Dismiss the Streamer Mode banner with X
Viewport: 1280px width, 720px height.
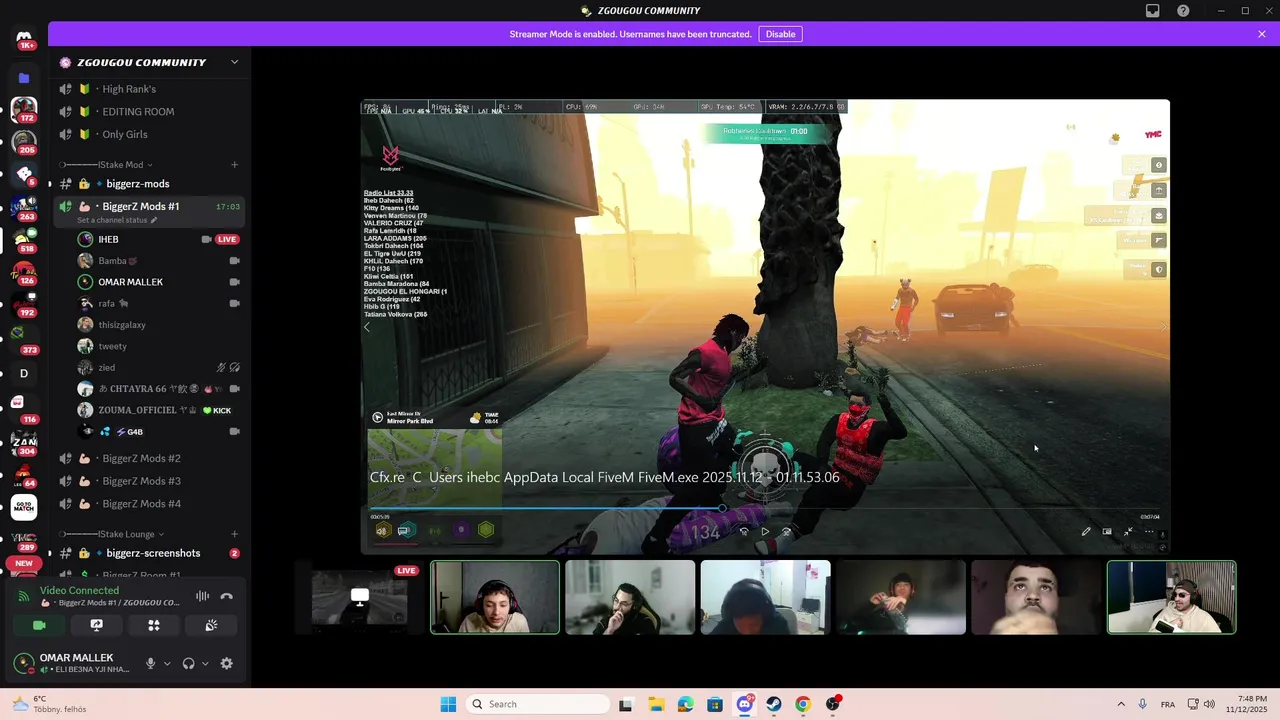[x=1262, y=34]
